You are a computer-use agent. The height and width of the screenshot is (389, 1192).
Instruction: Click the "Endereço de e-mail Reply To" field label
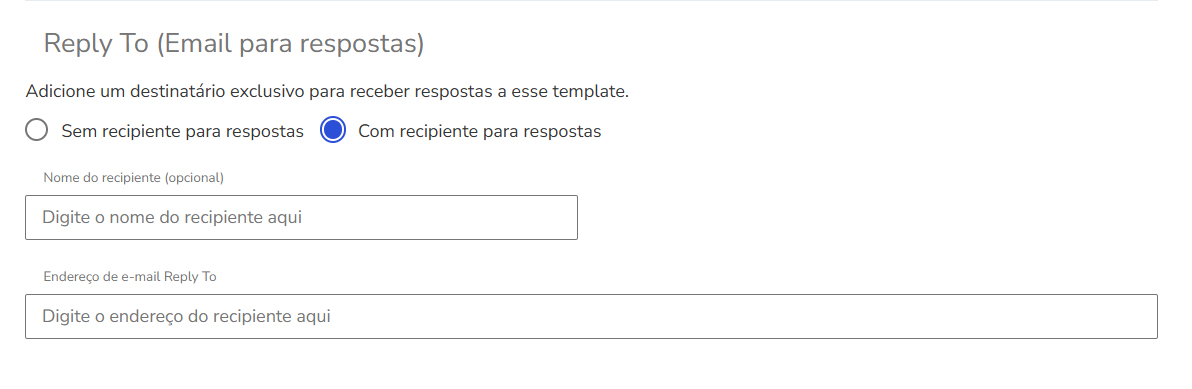(130, 277)
